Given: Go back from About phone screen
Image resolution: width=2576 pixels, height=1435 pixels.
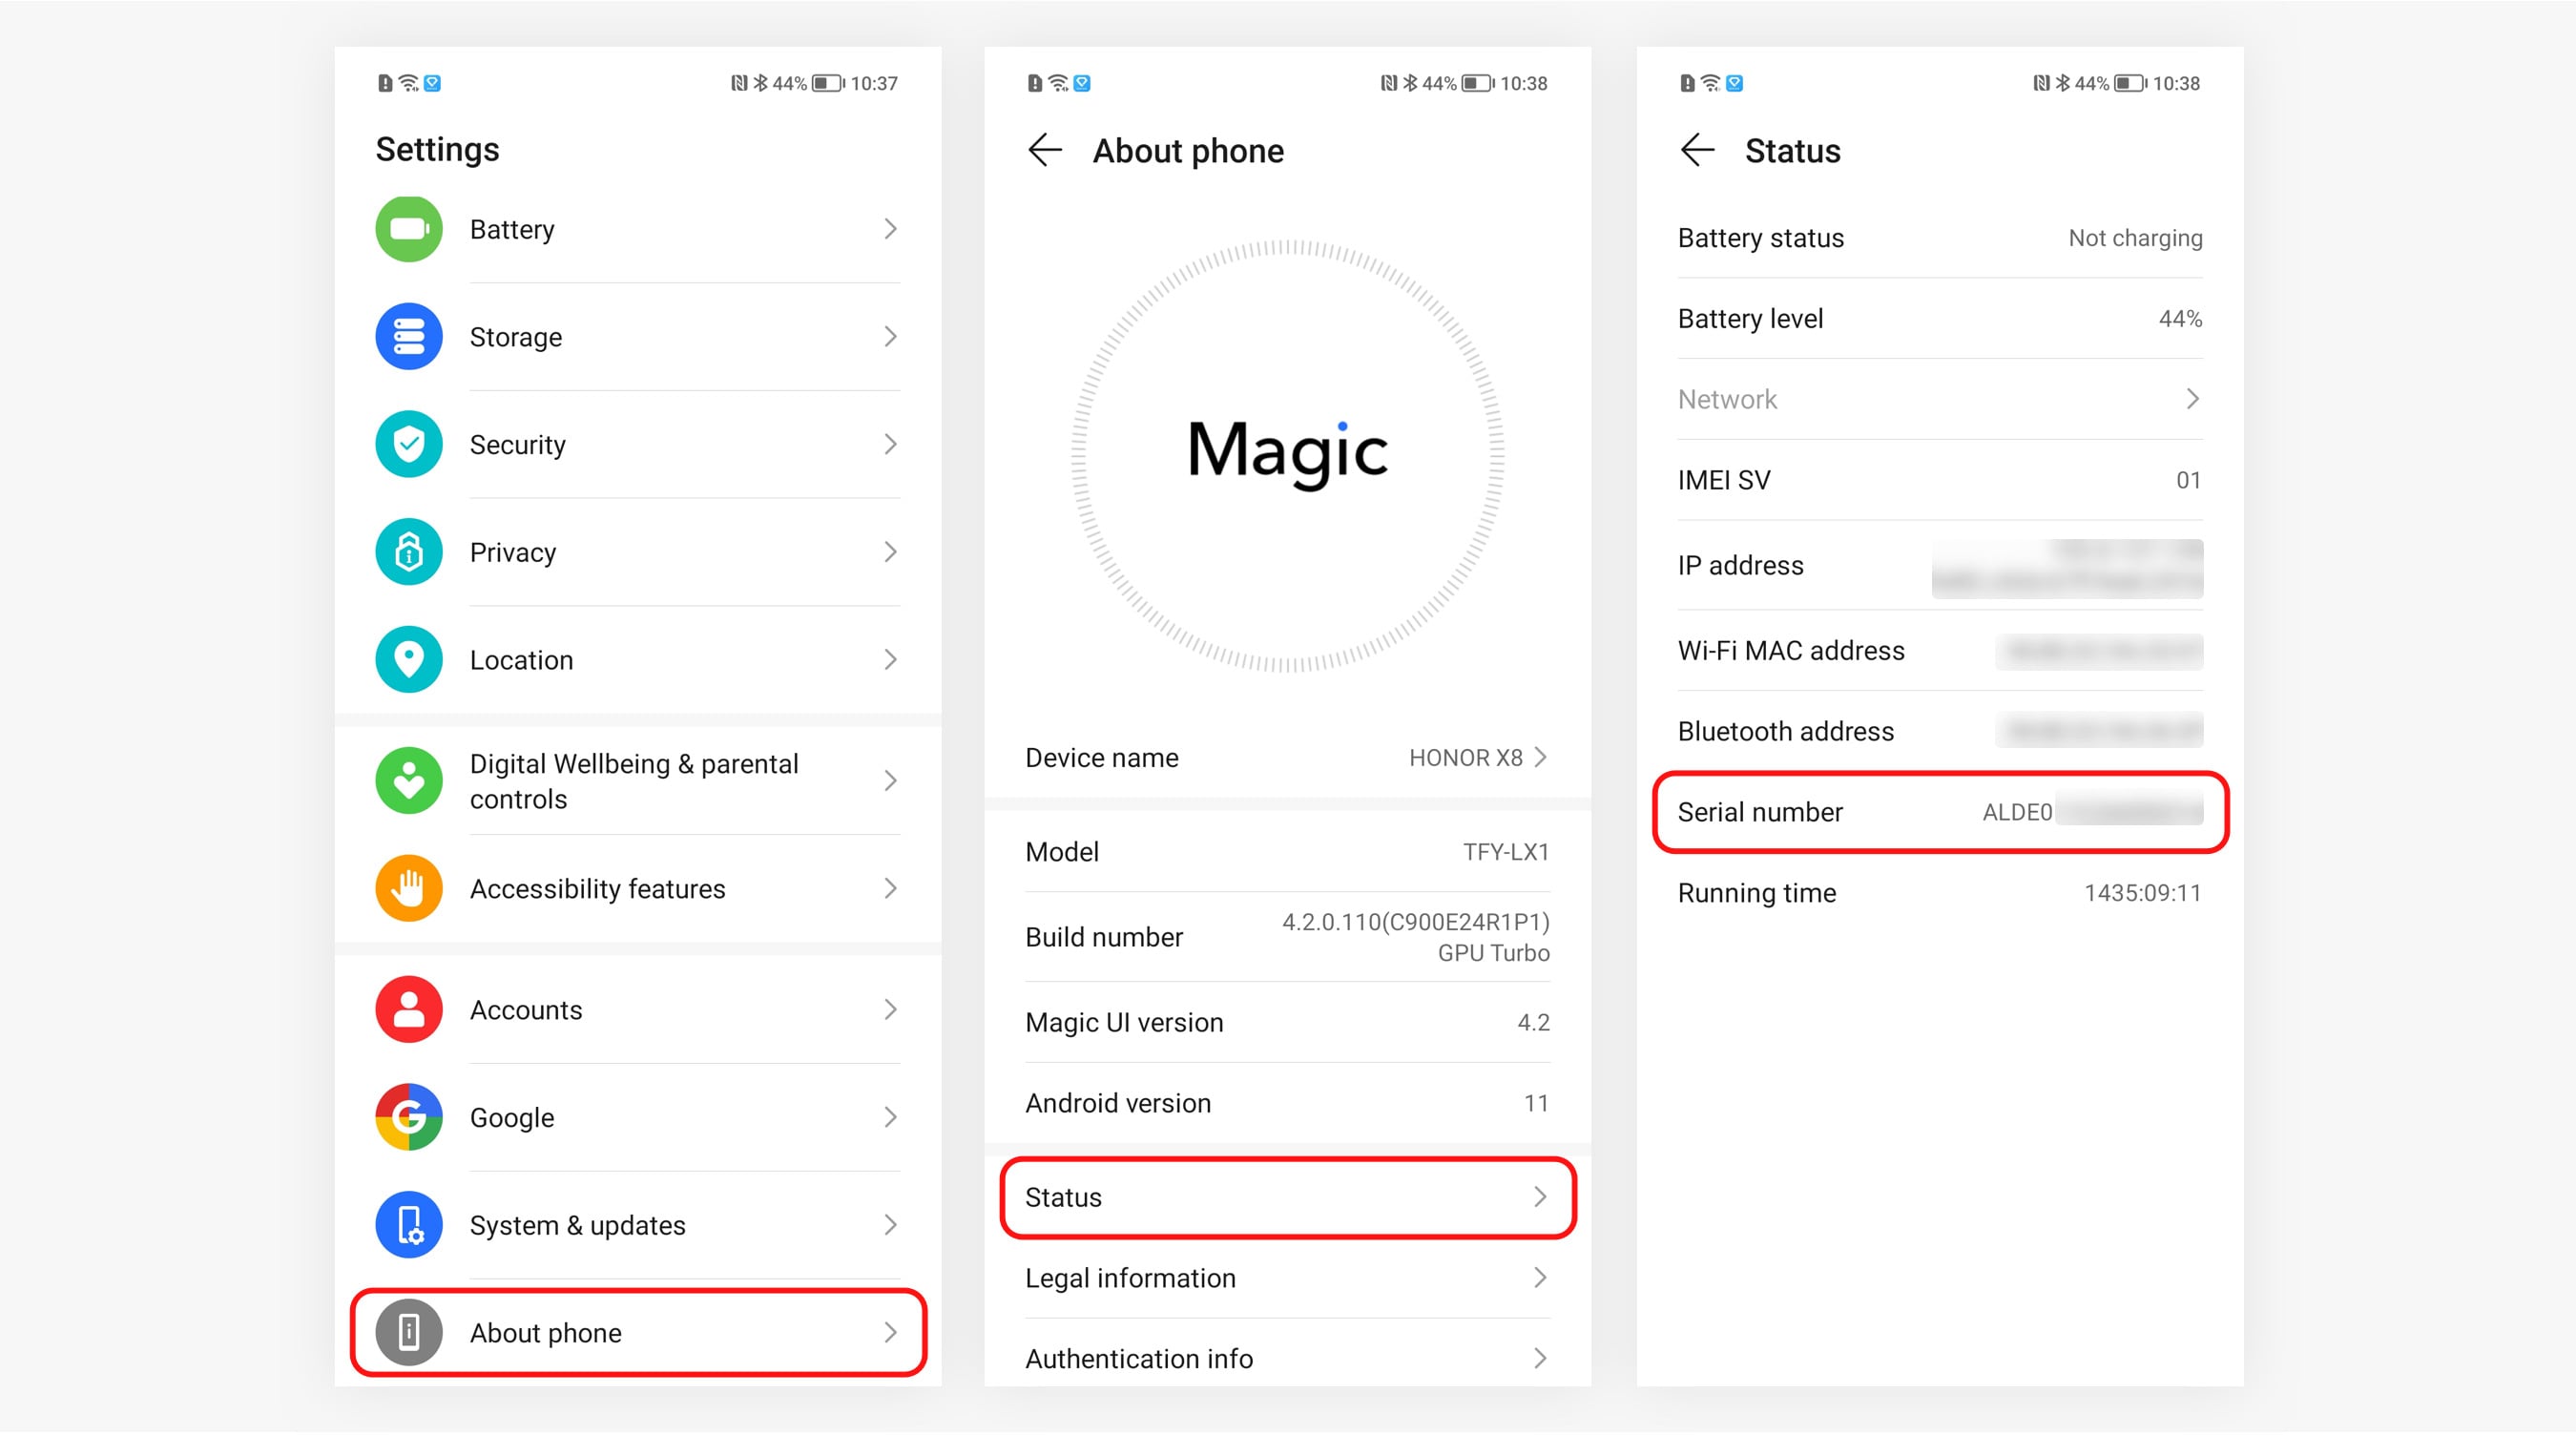Looking at the screenshot, I should 1044,151.
